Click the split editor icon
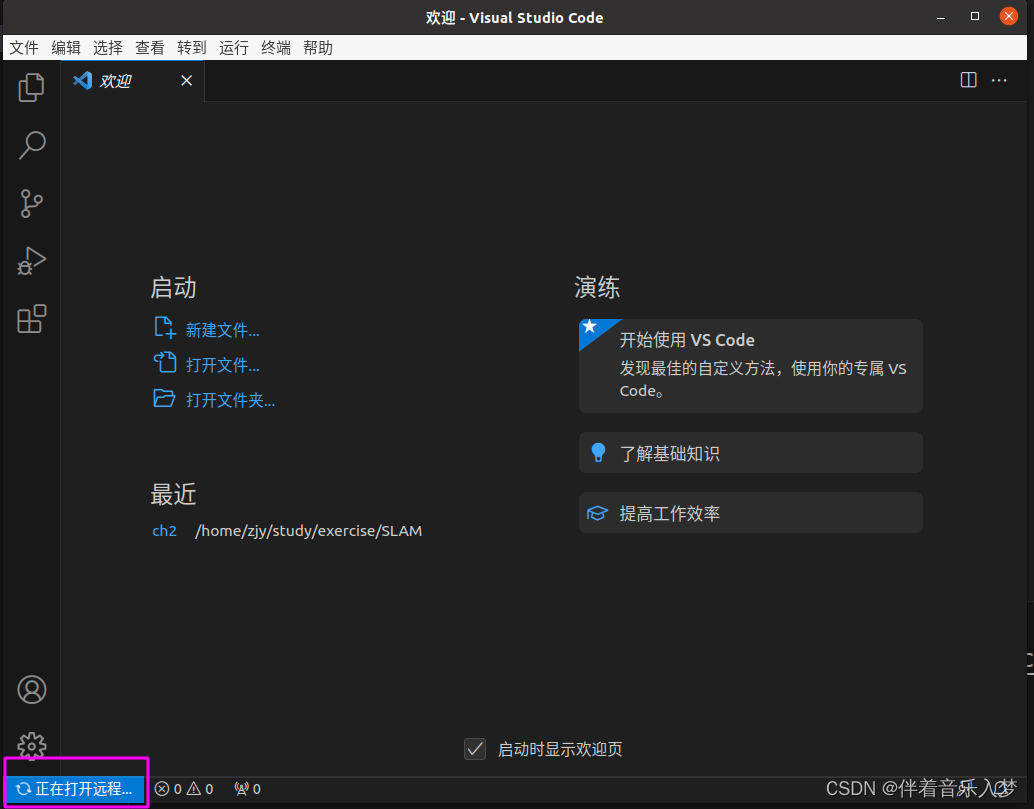Viewport: 1034px width, 809px height. click(x=968, y=80)
